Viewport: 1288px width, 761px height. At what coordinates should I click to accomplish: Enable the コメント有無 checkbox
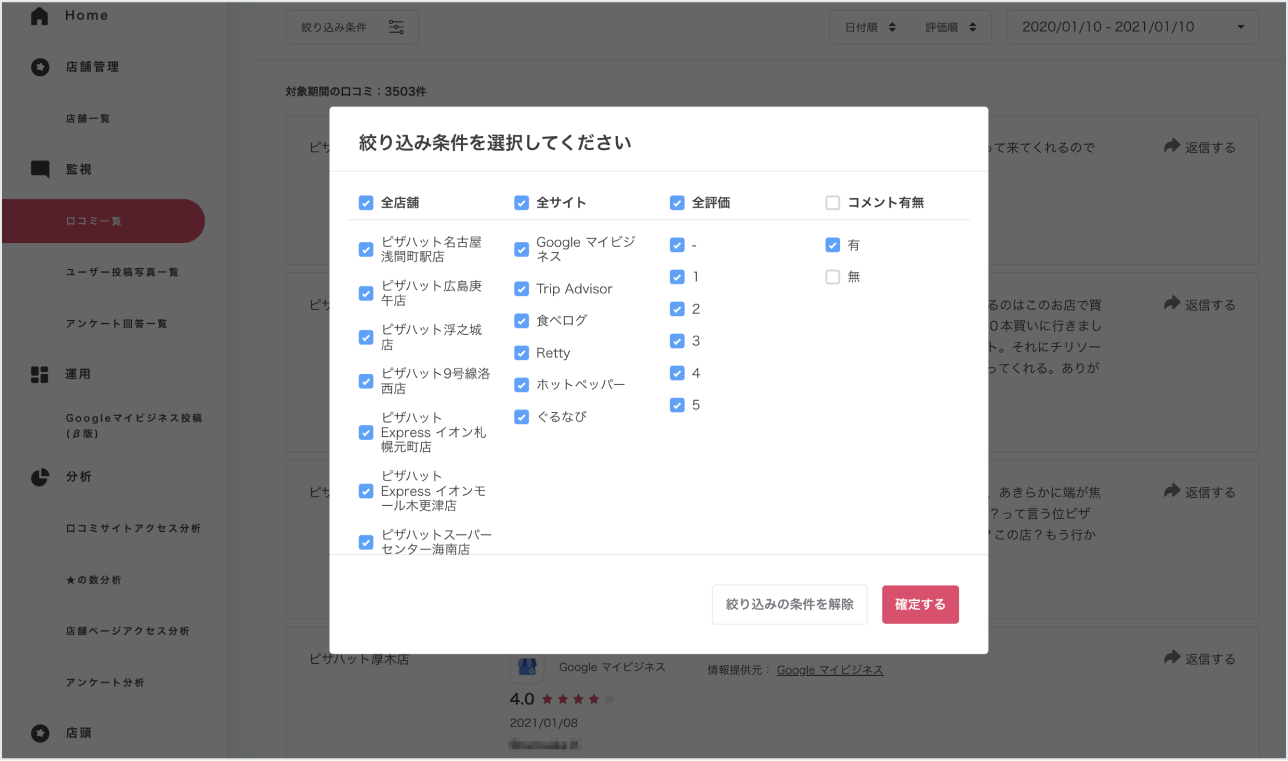pyautogui.click(x=832, y=202)
